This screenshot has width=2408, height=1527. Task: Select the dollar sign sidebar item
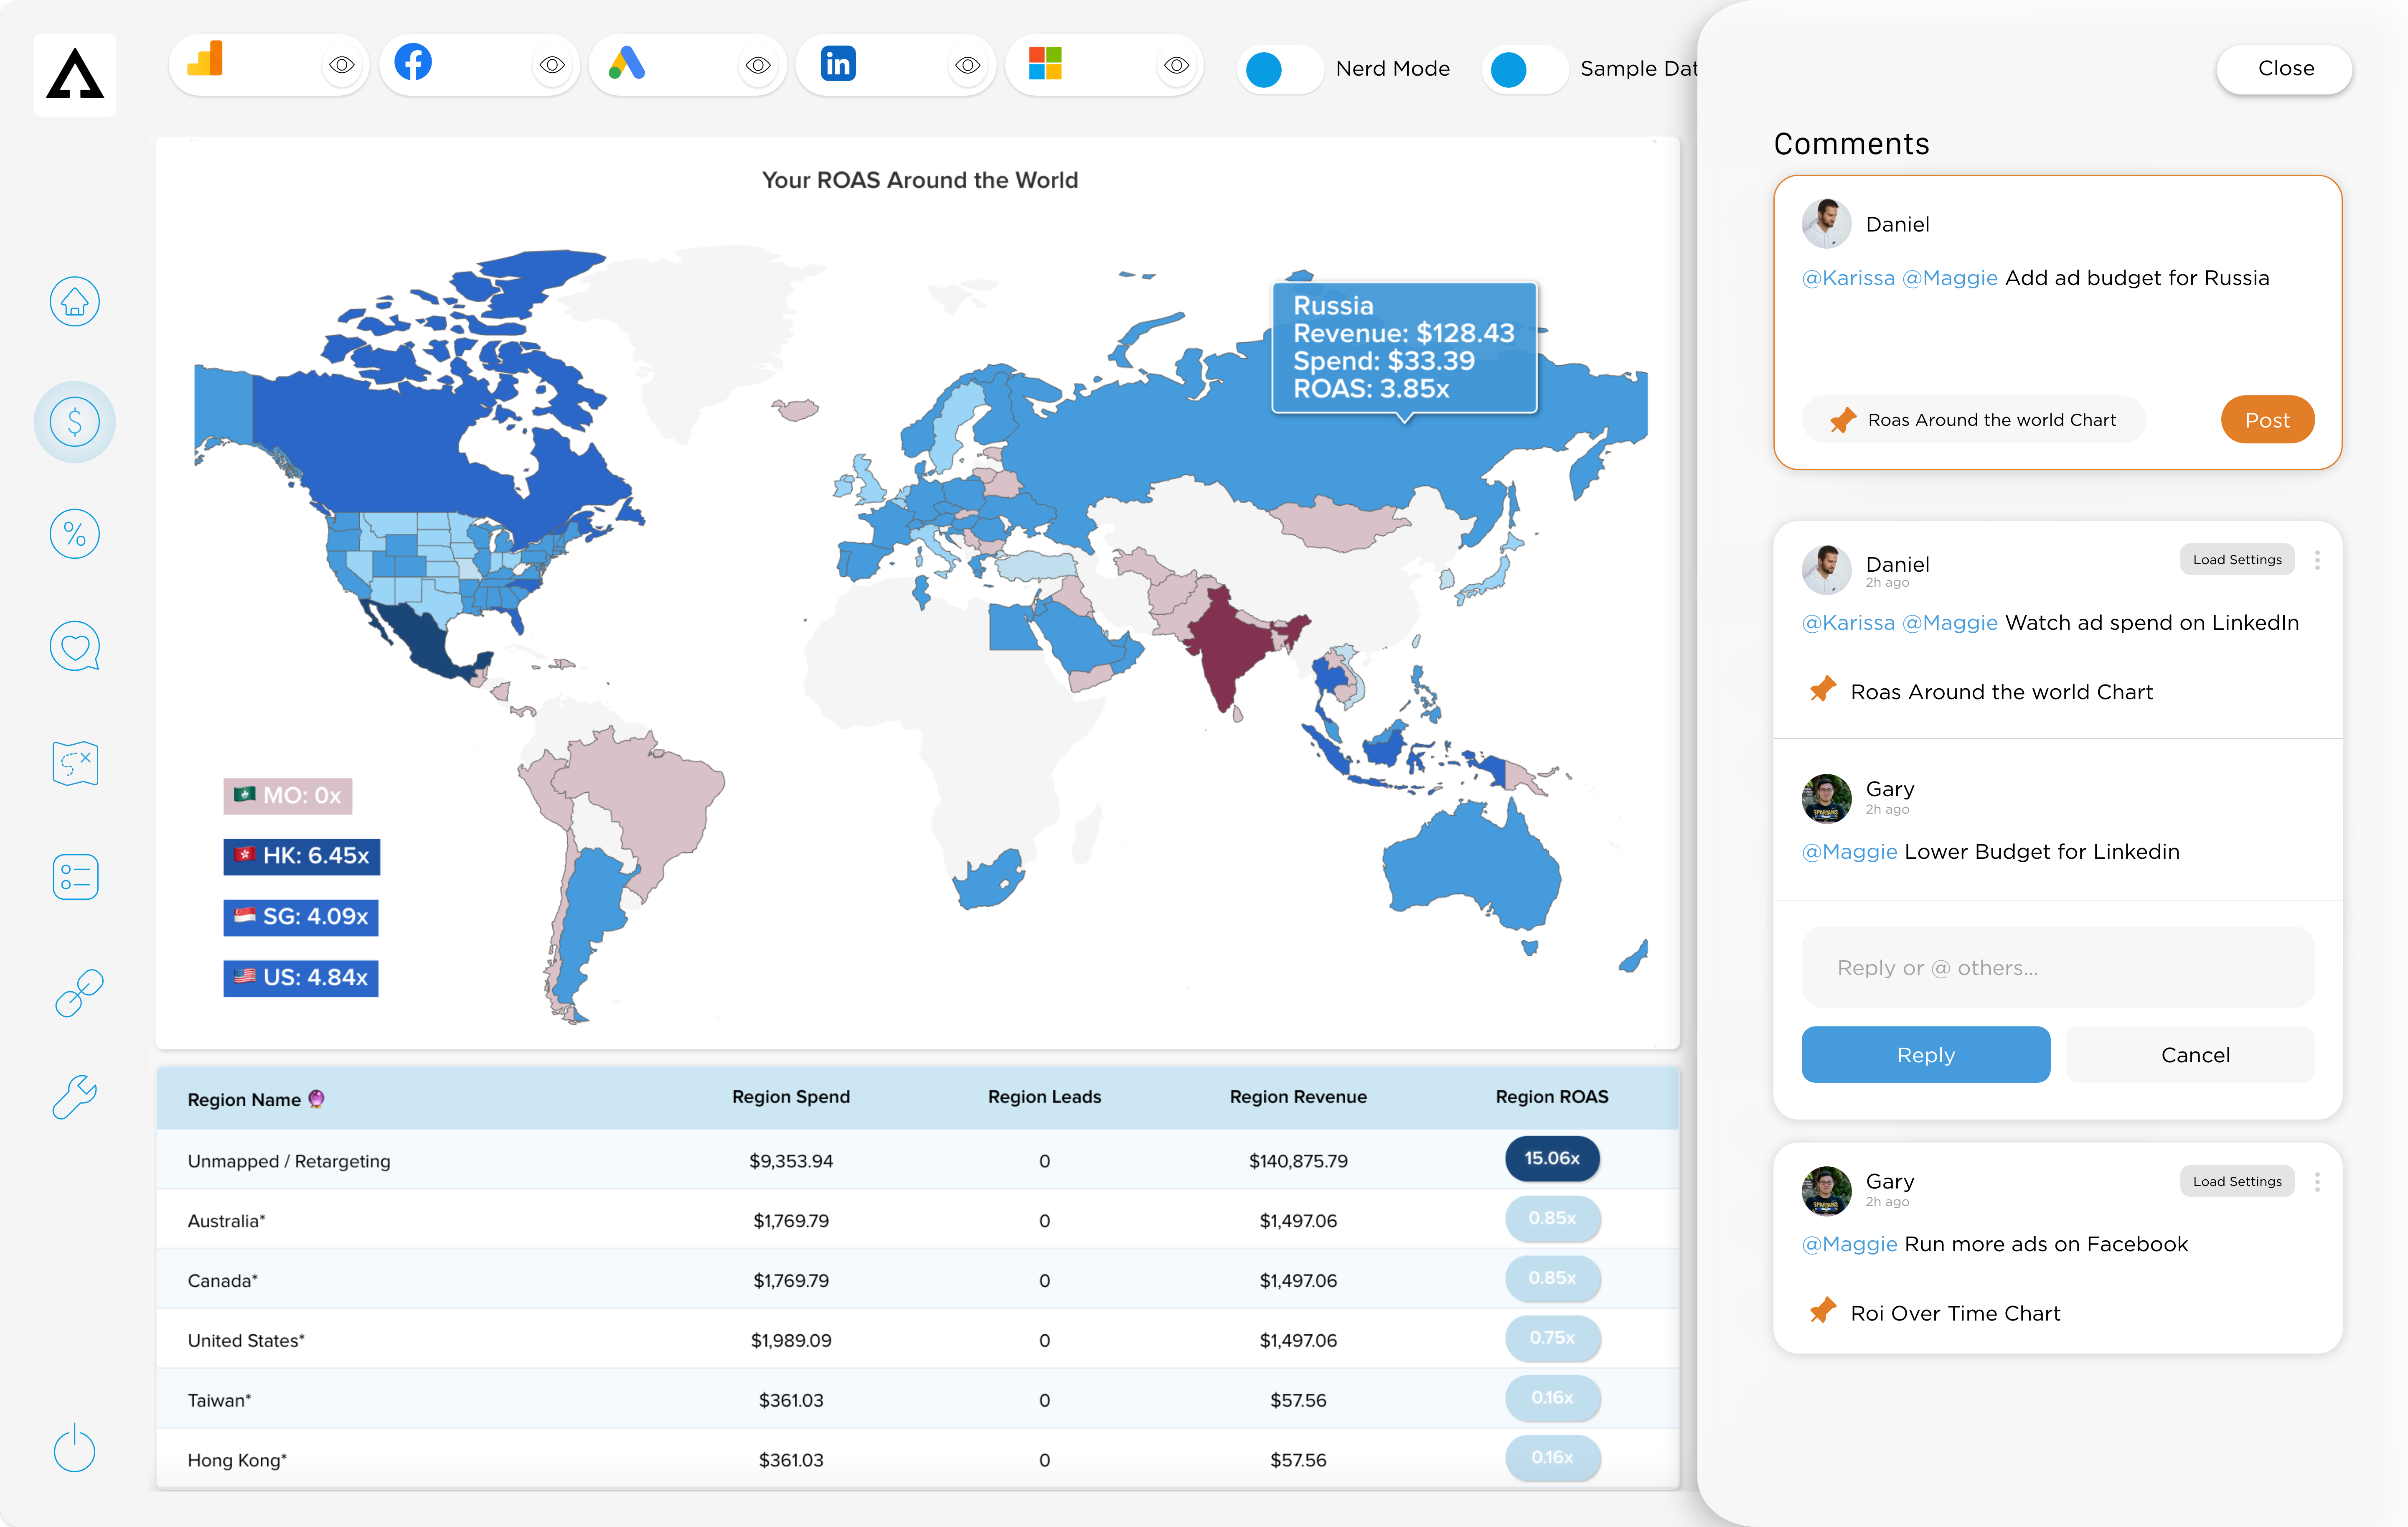(x=75, y=422)
